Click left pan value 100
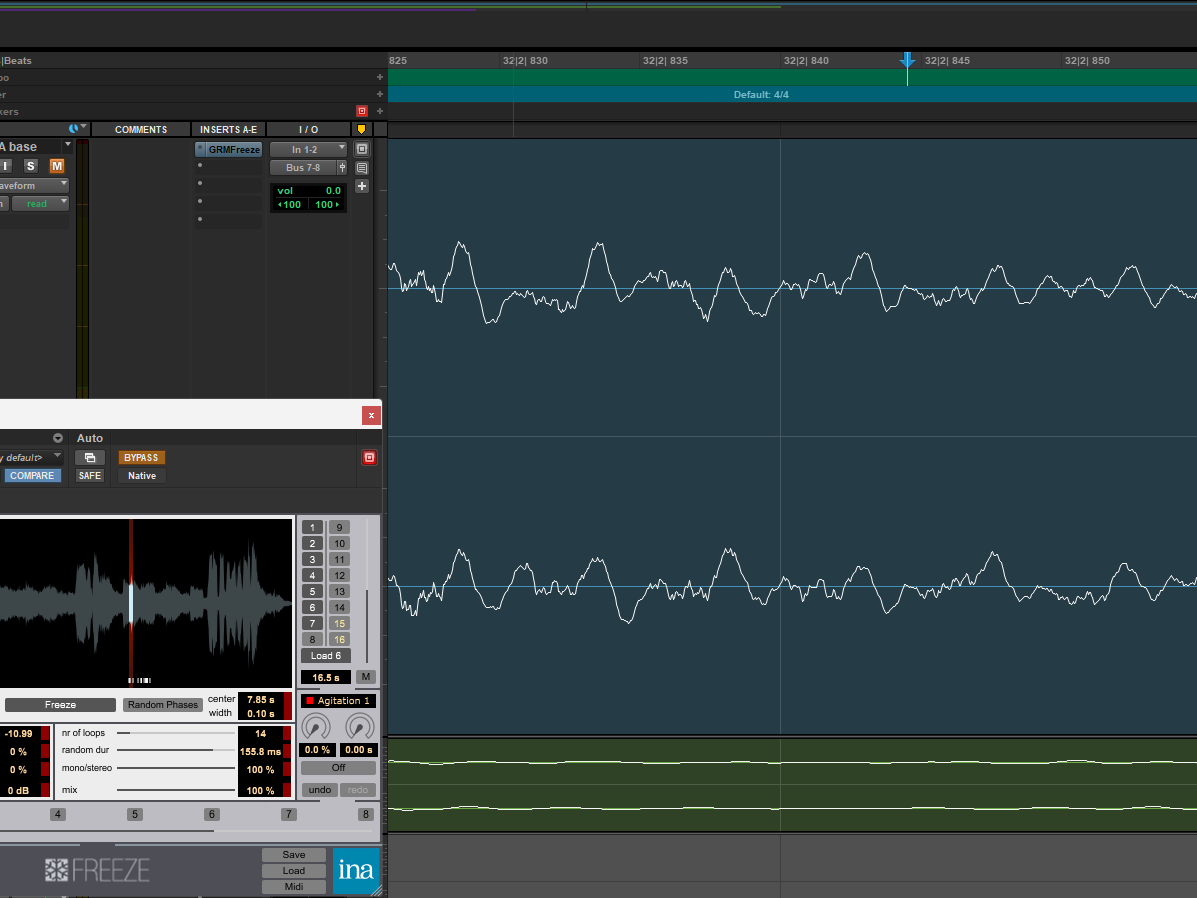The width and height of the screenshot is (1197, 898). [x=289, y=205]
